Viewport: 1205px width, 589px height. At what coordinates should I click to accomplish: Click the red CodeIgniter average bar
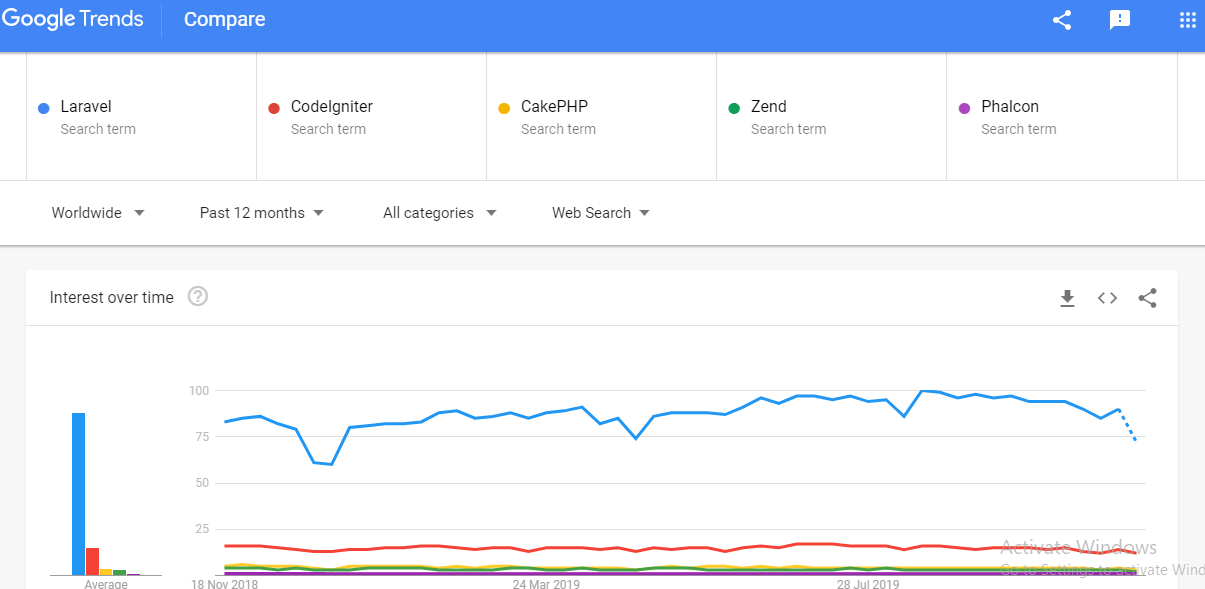click(x=91, y=559)
